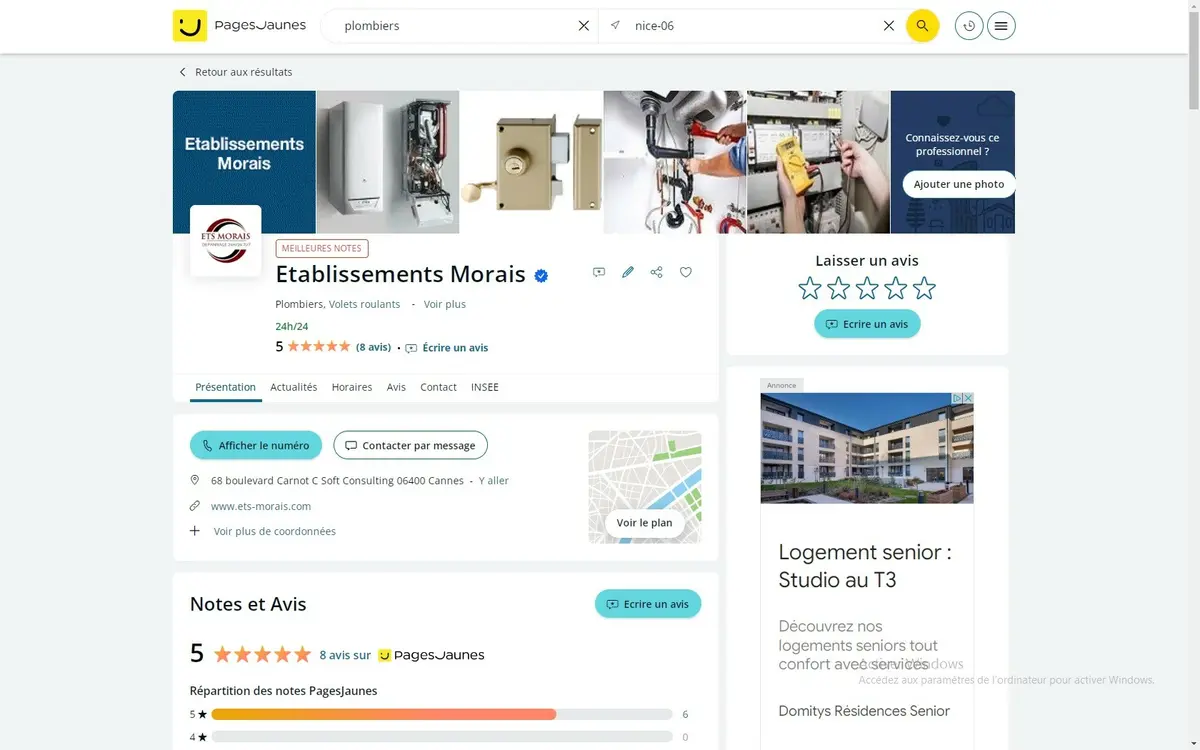Click 'Ecrire un avis' in Notes et Avis
This screenshot has width=1200, height=750.
tap(648, 604)
